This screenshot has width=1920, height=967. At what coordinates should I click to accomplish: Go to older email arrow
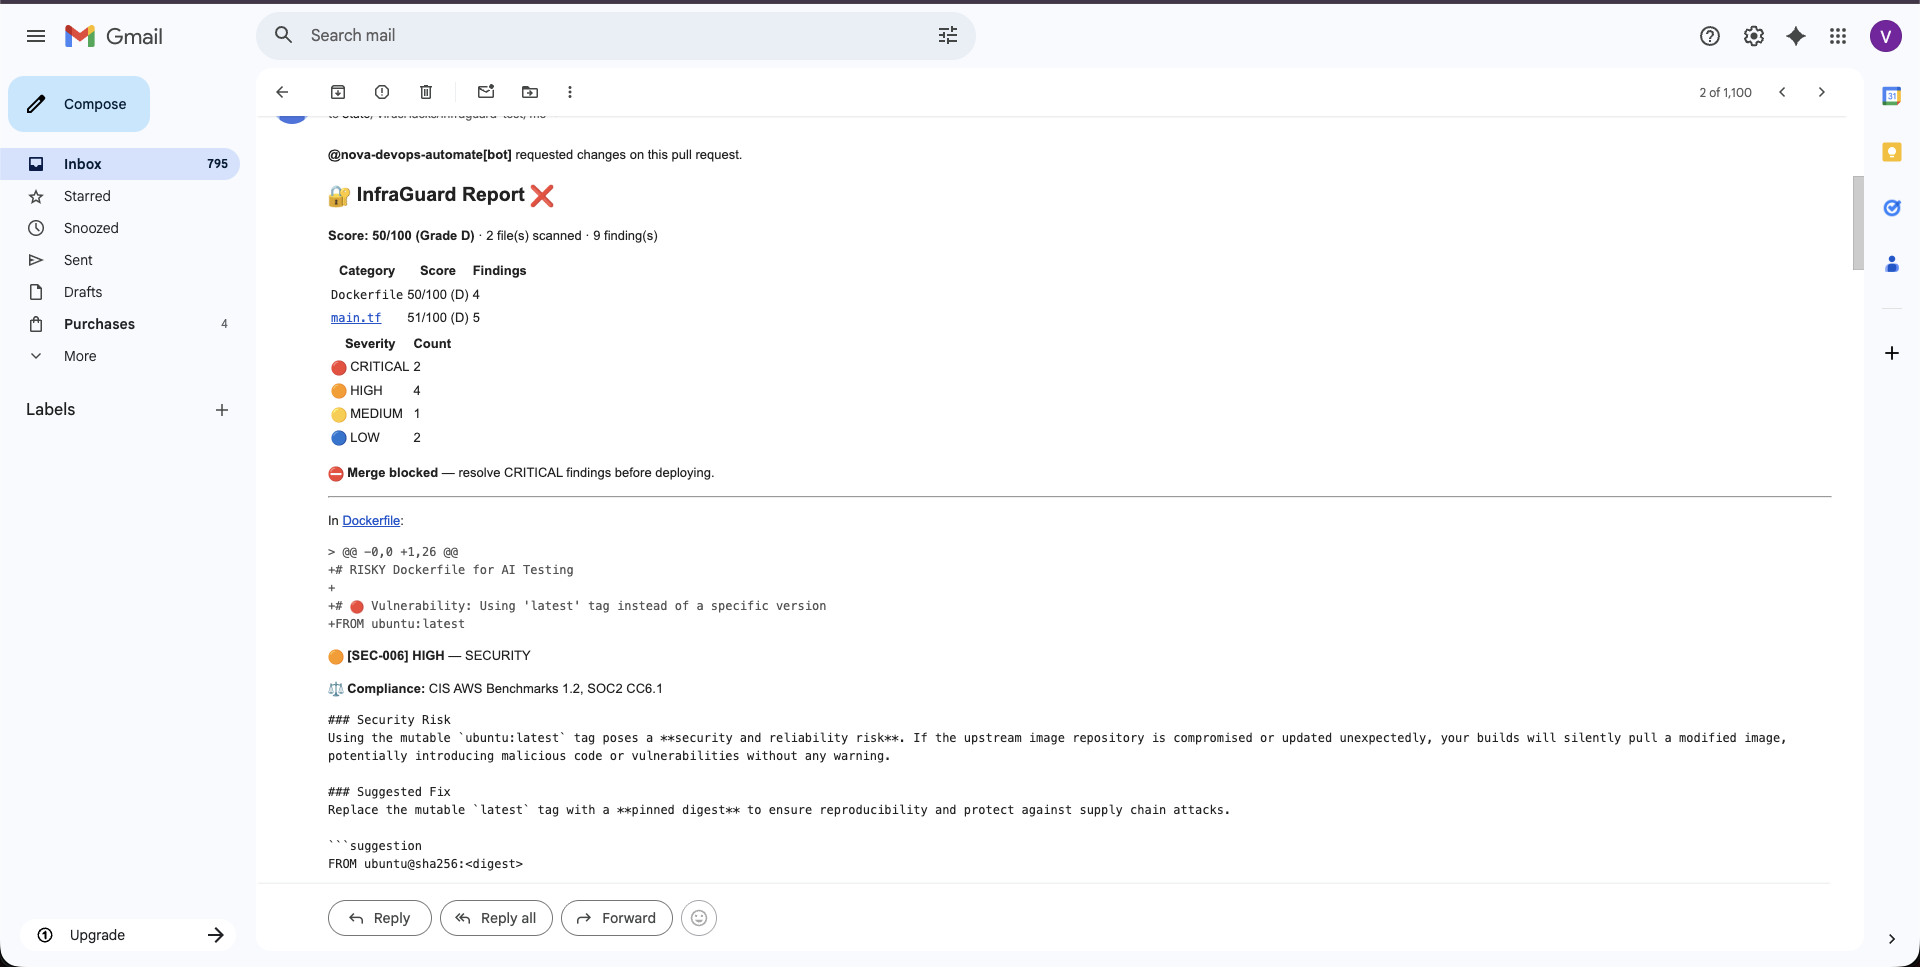[1822, 92]
